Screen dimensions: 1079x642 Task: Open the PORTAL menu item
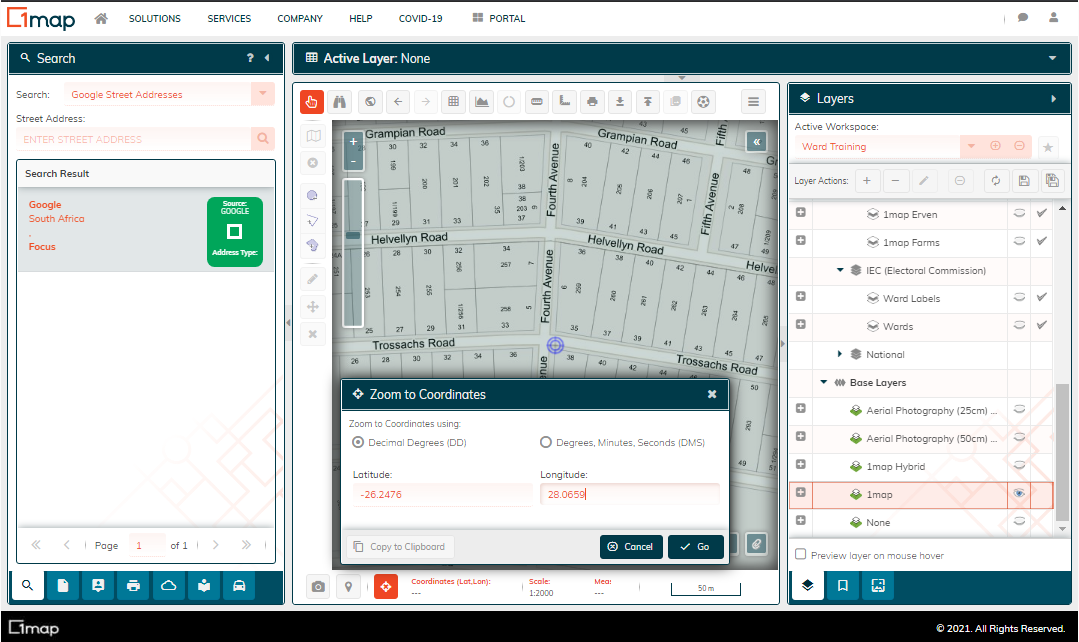pyautogui.click(x=499, y=19)
